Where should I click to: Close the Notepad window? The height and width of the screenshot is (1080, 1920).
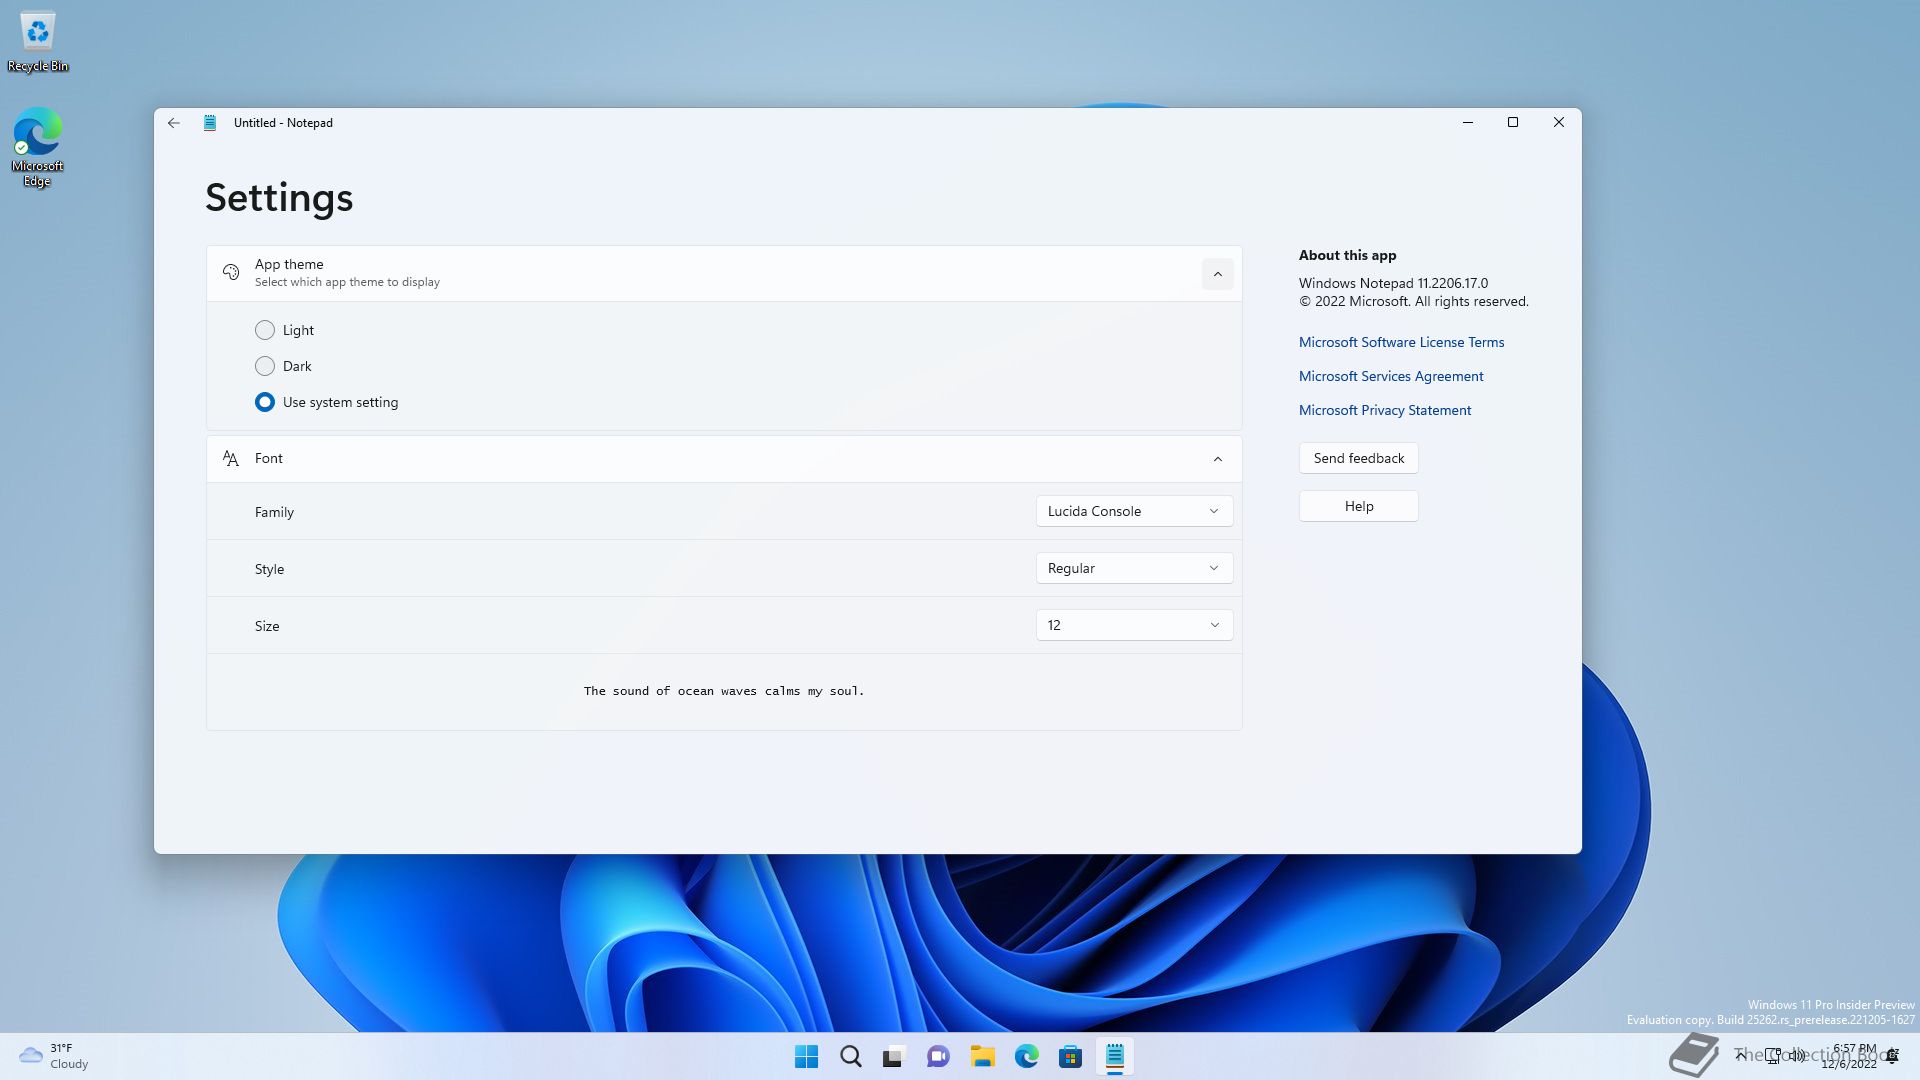(1558, 122)
